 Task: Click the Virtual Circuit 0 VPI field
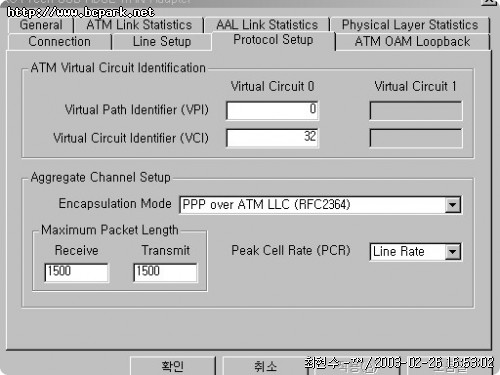(272, 110)
